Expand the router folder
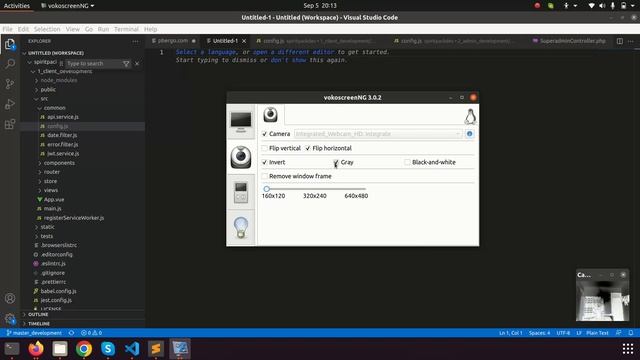 (52, 172)
